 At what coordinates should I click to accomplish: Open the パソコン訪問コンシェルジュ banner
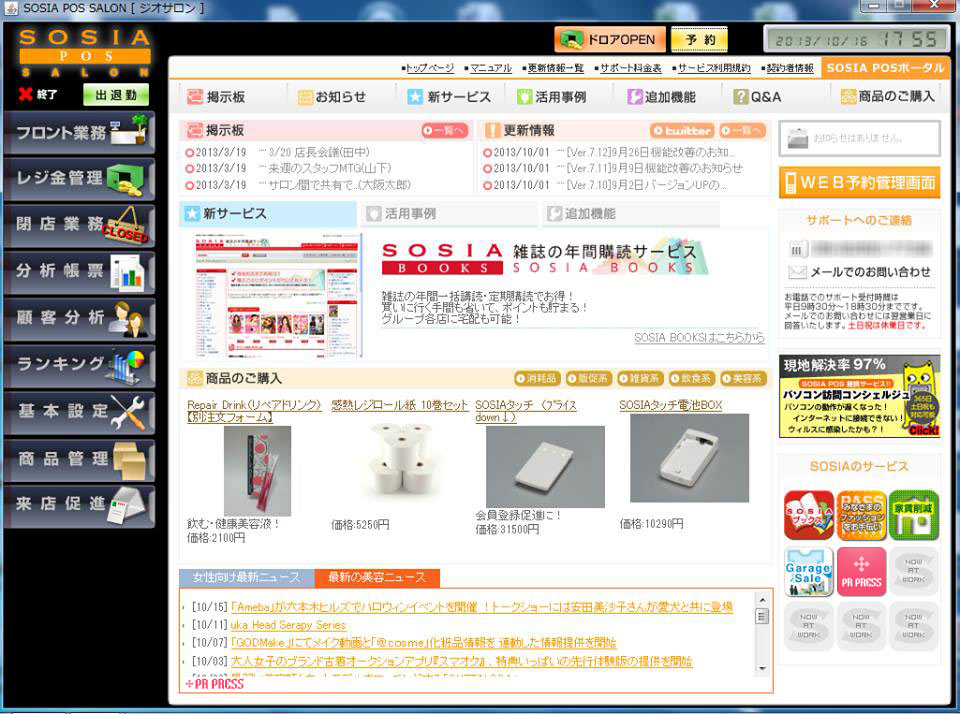tap(860, 396)
